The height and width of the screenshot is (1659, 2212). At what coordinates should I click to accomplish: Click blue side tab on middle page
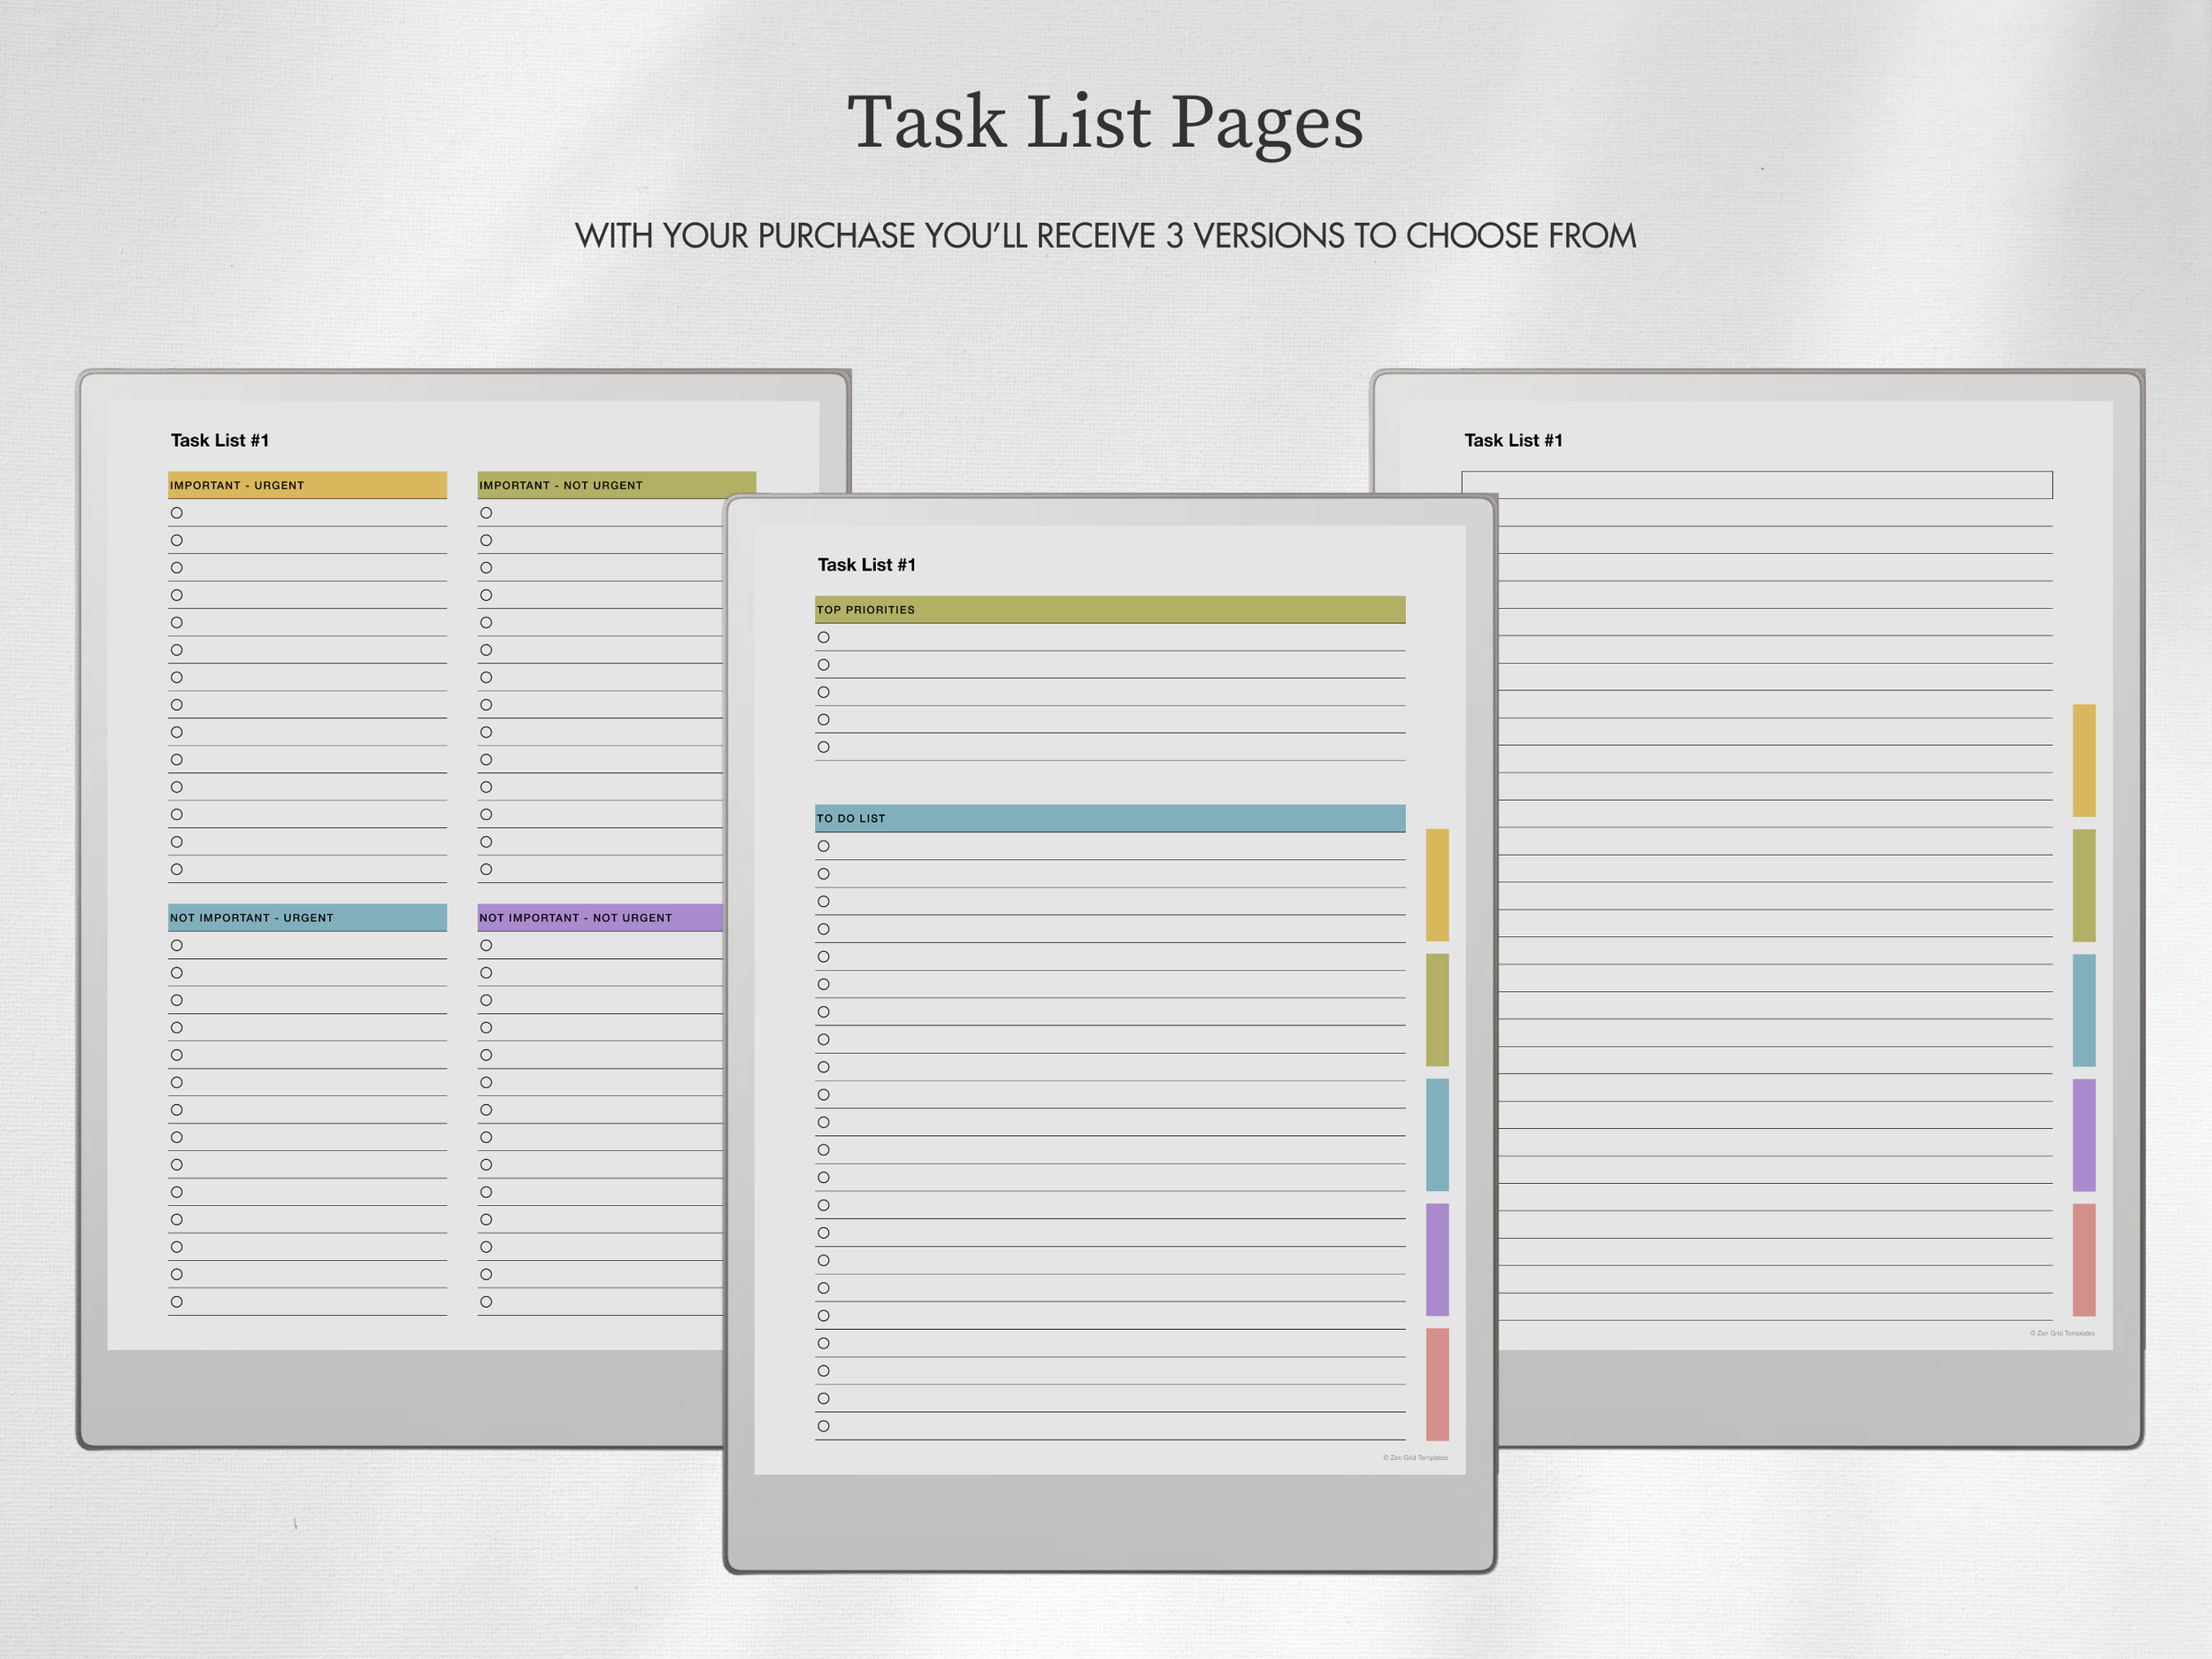[1437, 1135]
